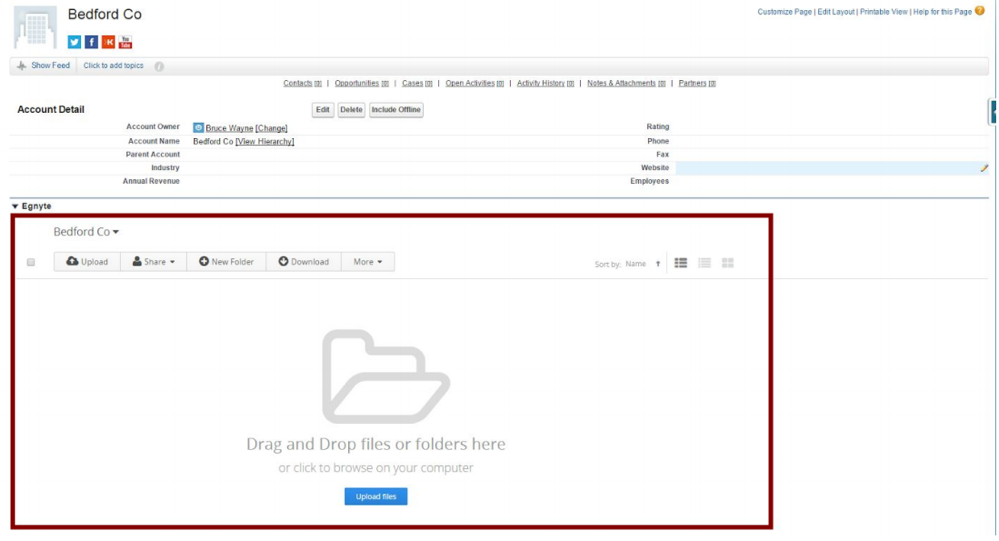Viewport: 999px width, 541px height.
Task: Jump to Contacts related list
Action: [x=302, y=83]
